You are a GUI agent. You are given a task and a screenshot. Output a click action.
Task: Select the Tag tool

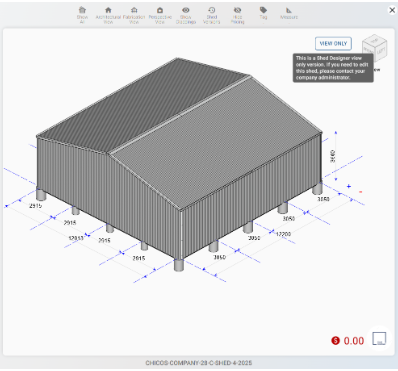(x=263, y=13)
